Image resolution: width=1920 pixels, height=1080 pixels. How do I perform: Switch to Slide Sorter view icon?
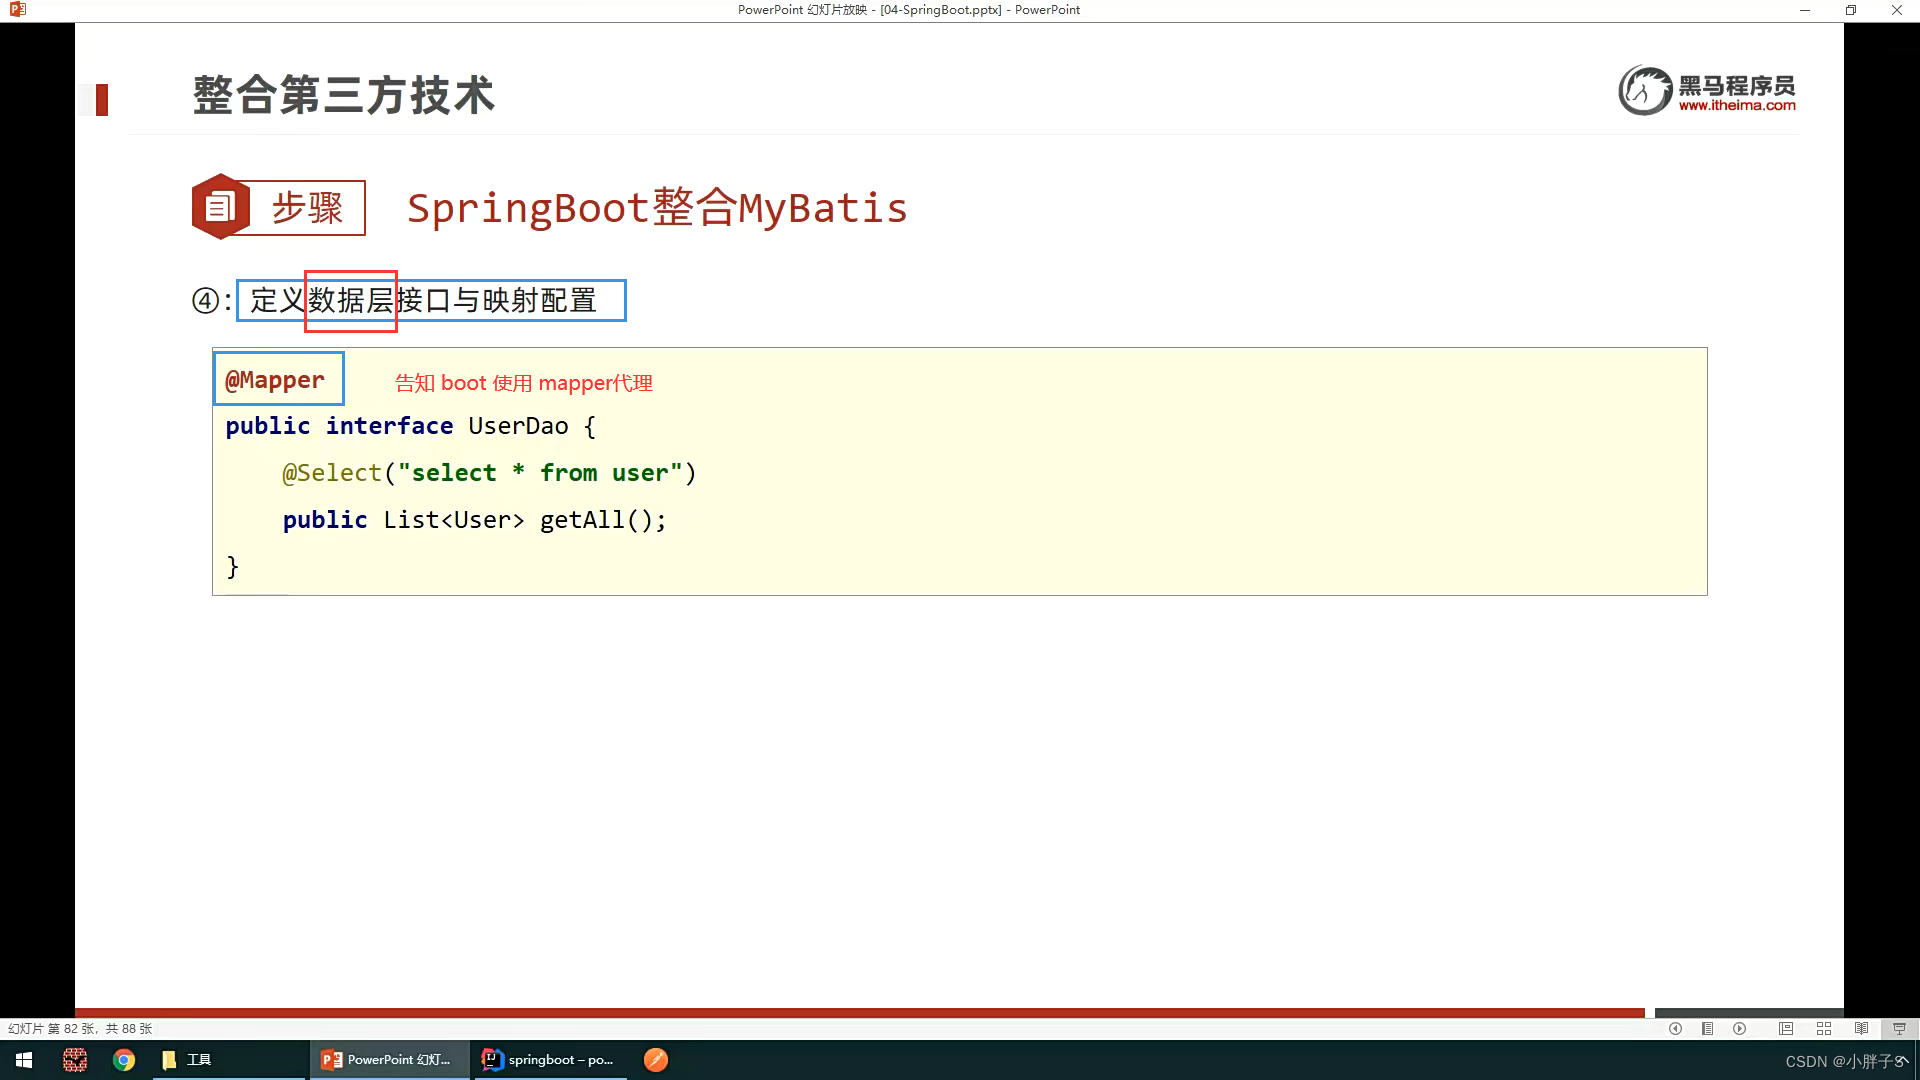(x=1824, y=1028)
